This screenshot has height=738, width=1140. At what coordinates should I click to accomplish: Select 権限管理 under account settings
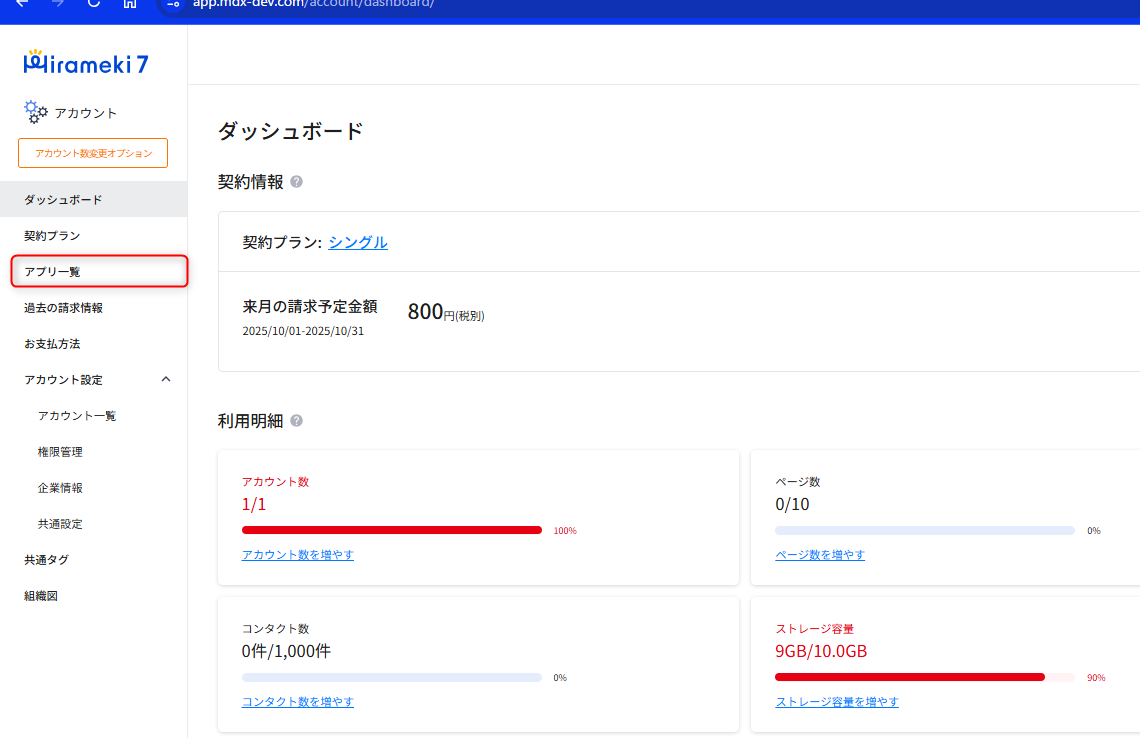coord(60,452)
